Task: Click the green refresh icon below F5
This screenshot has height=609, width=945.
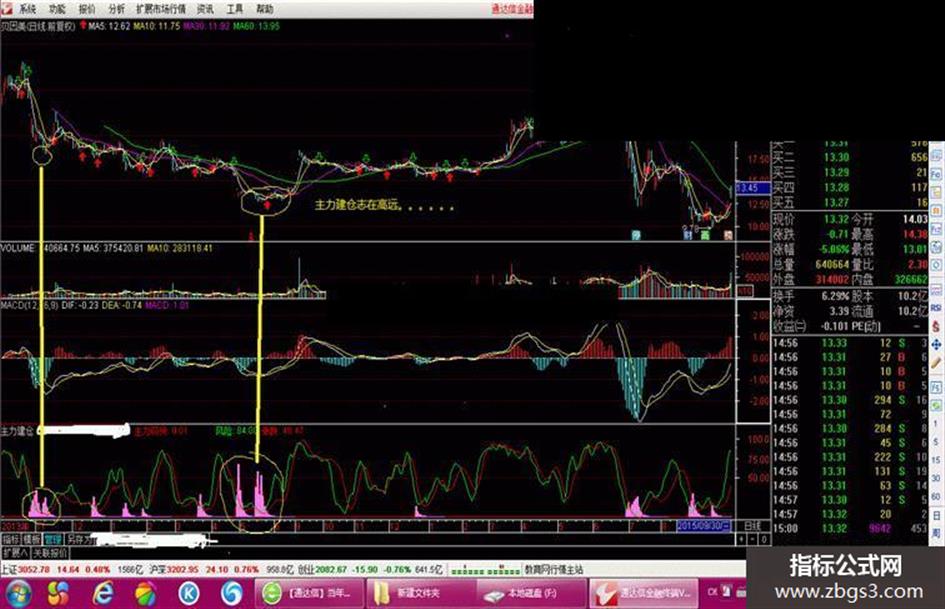Action: [x=937, y=405]
